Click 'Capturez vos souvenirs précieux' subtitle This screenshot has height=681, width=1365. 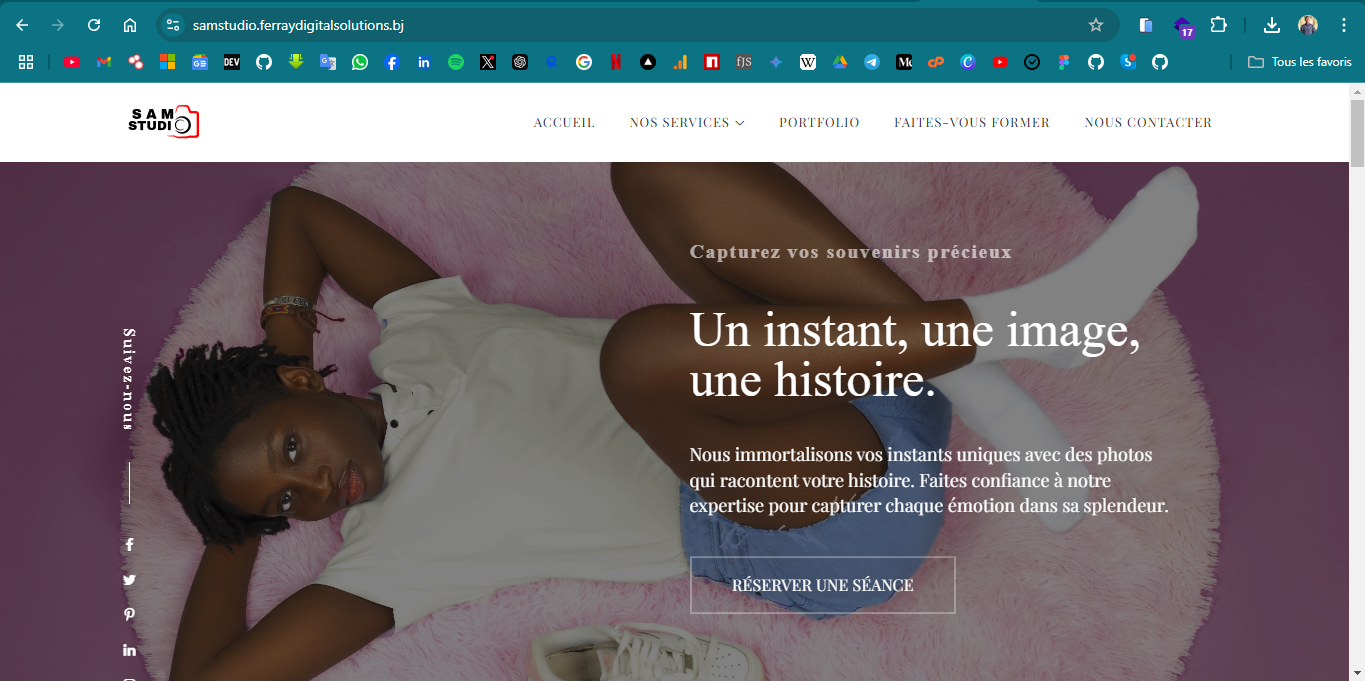851,252
